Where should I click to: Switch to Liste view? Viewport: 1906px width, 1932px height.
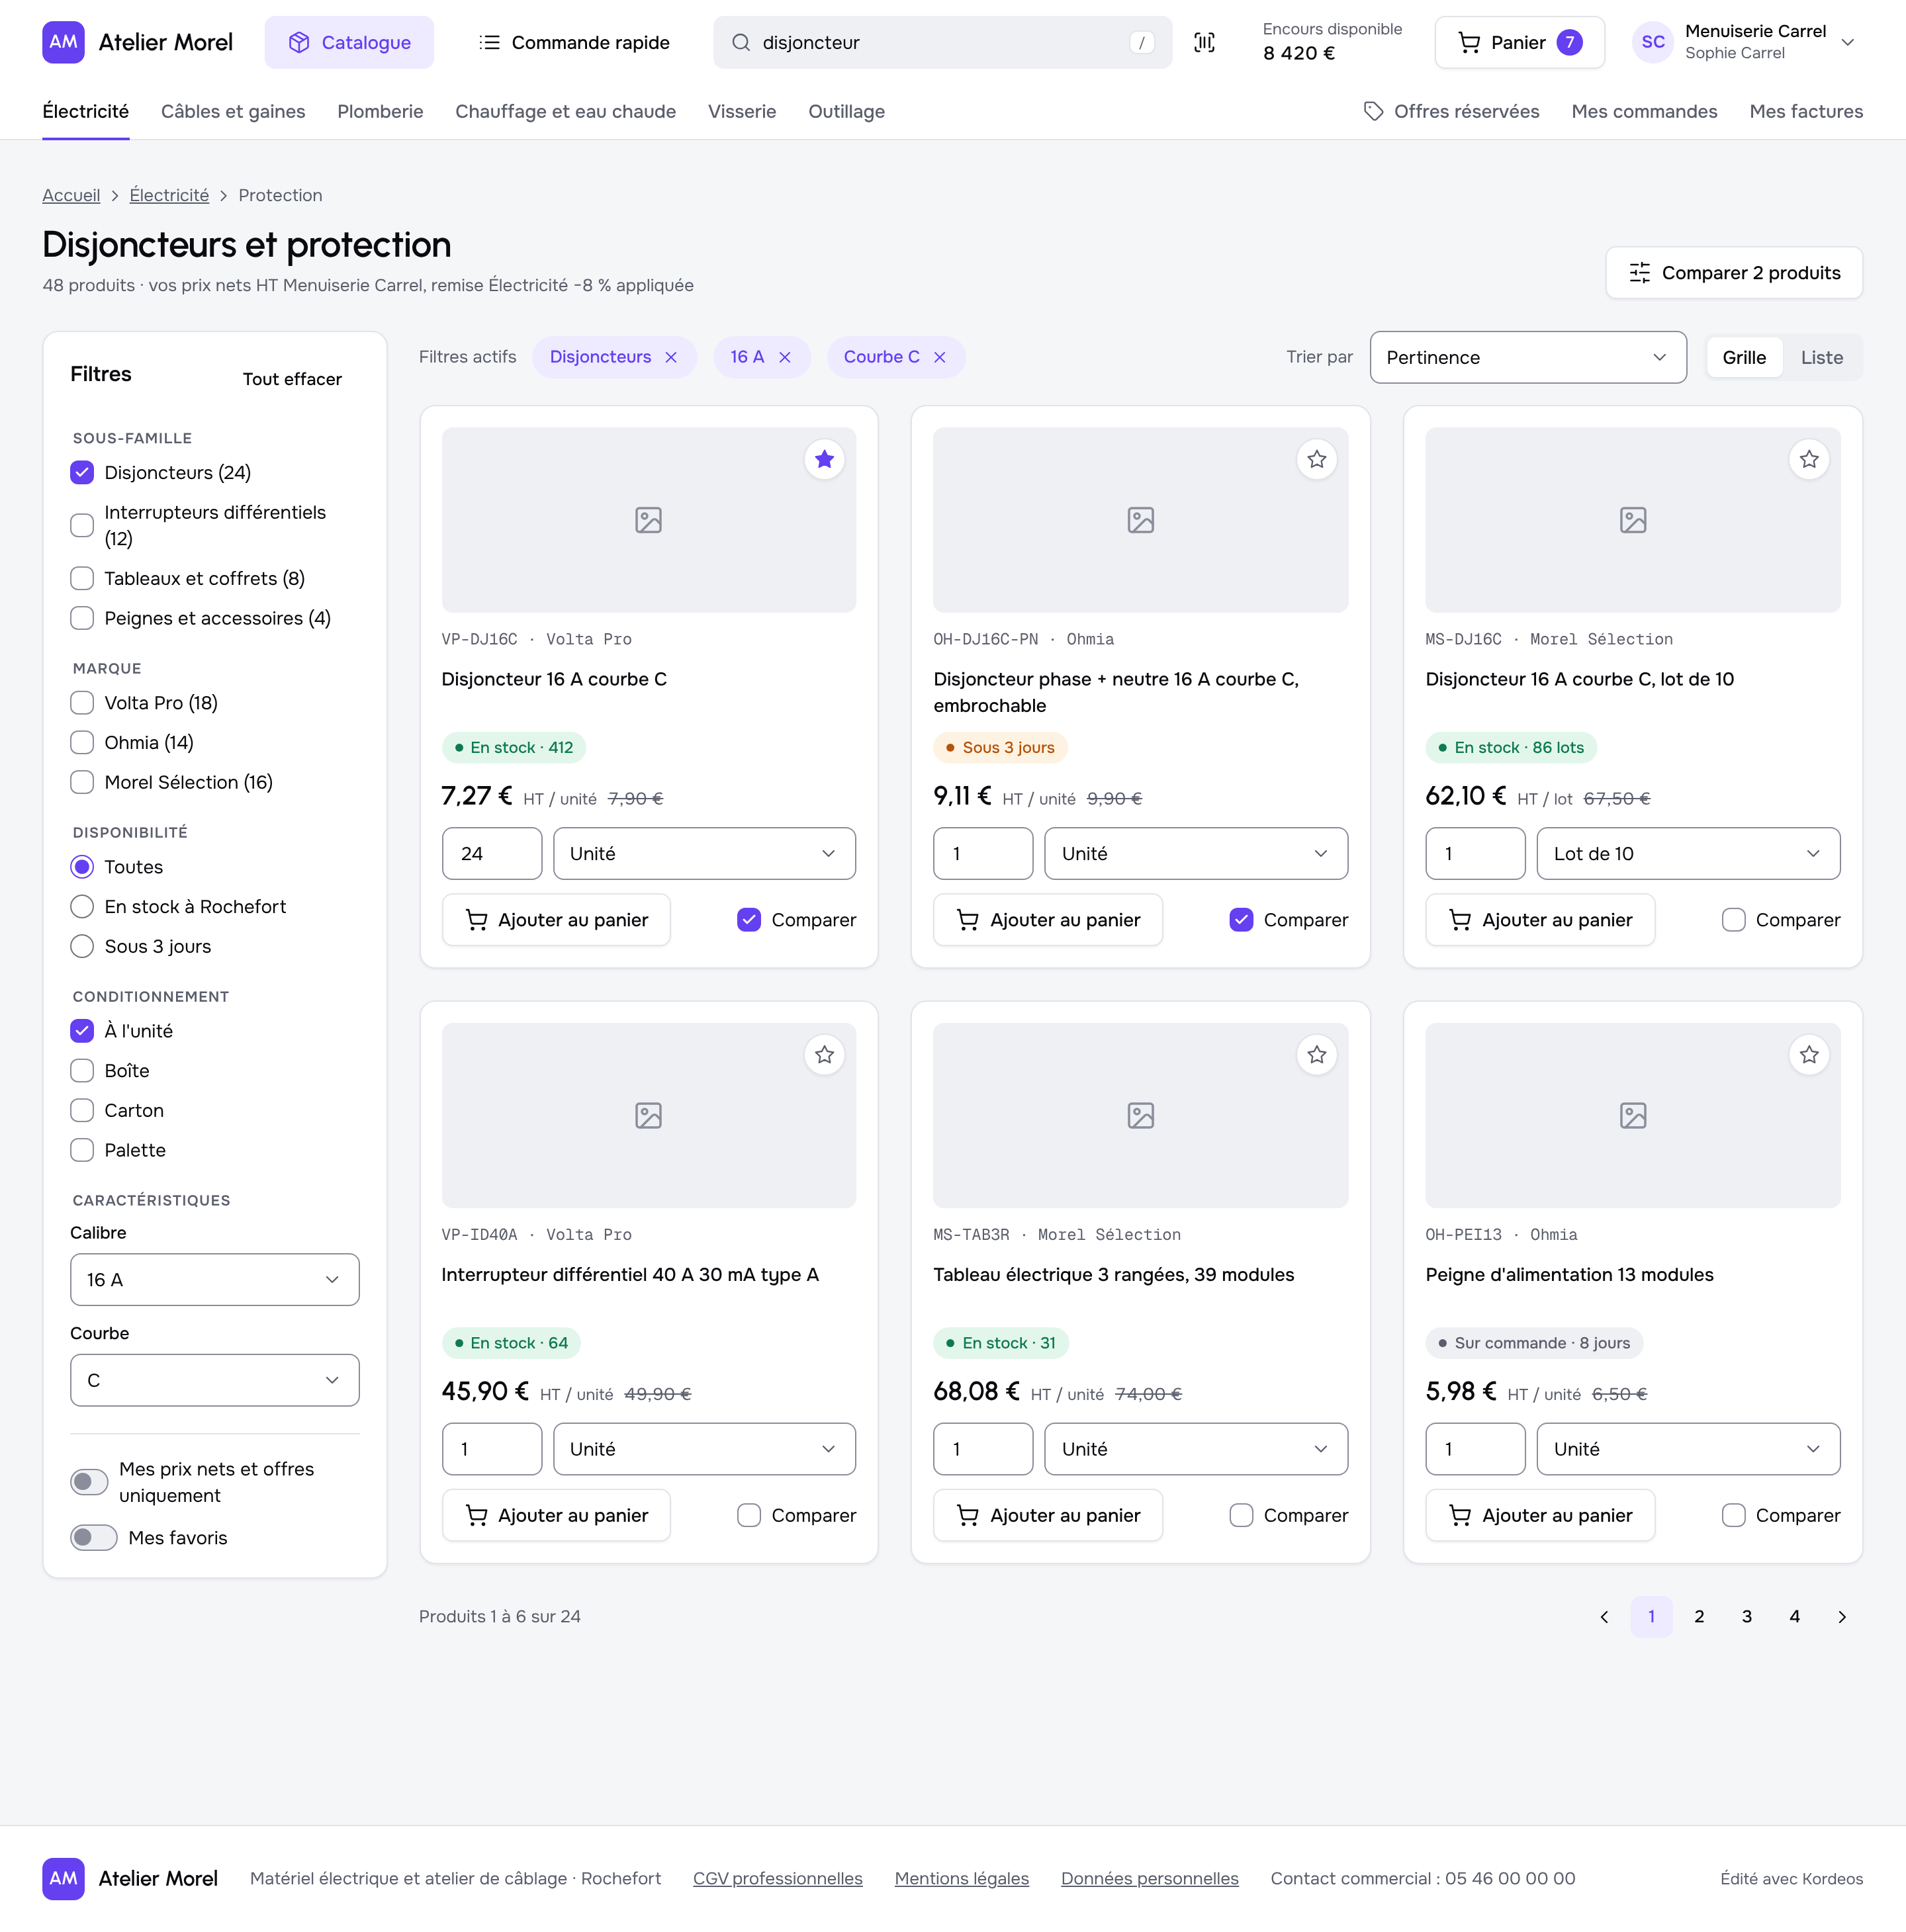pos(1821,357)
